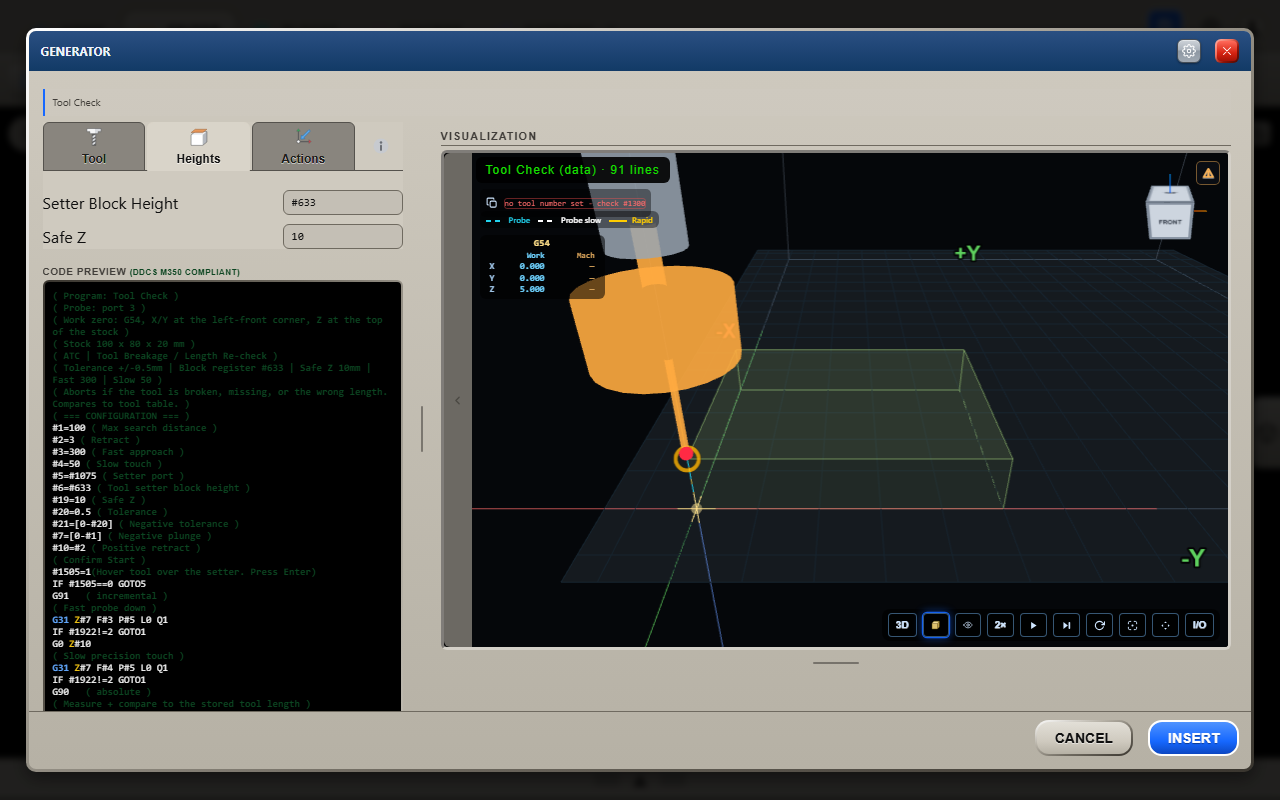
Task: Grab the horizontal handle below the visualization
Action: [836, 662]
